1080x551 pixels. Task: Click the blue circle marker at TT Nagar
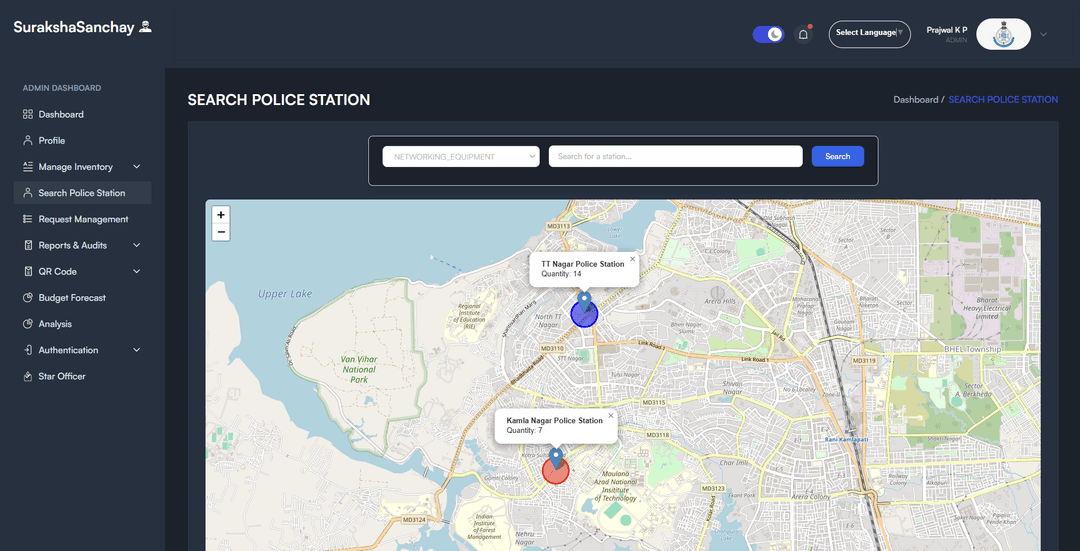[585, 314]
